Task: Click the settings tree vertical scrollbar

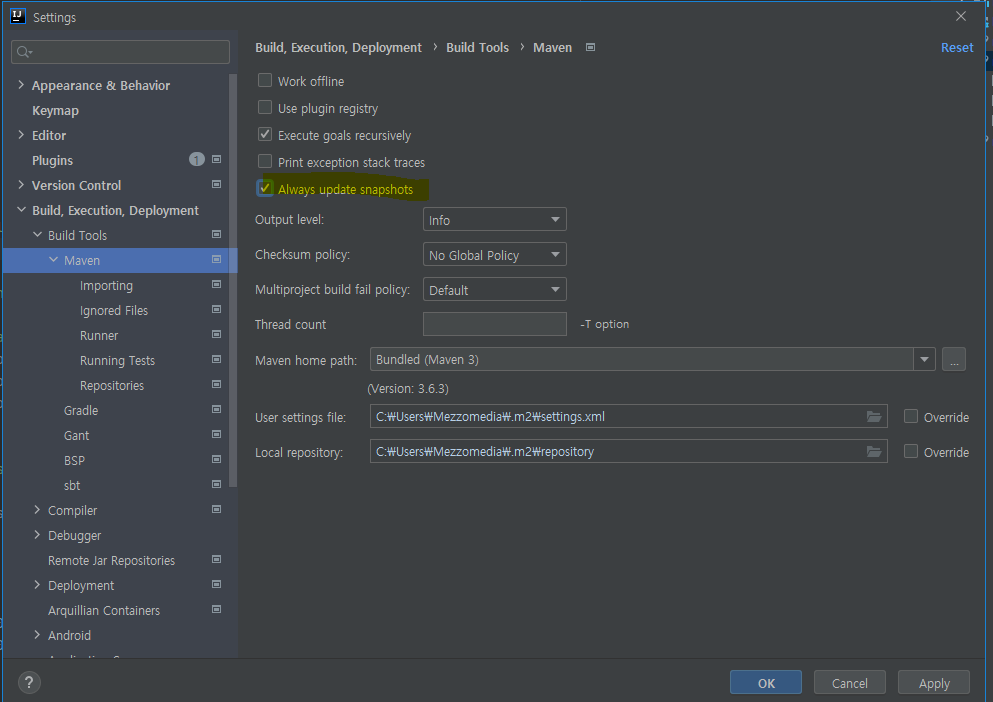Action: [x=233, y=281]
